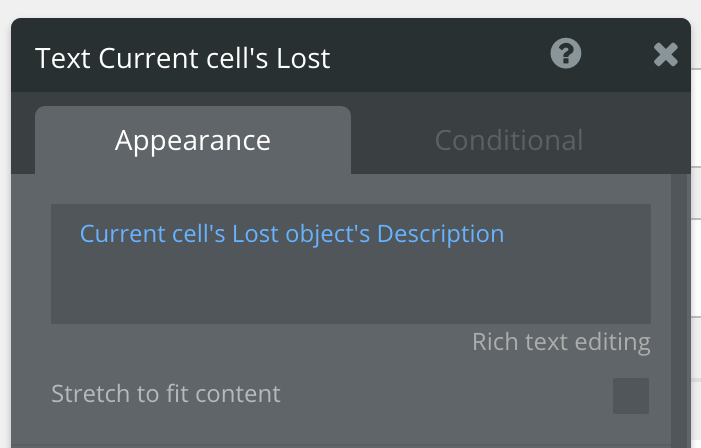Screen dimensions: 701x448
Task: Click 'Lost object's' segment of the expression
Action: coord(301,234)
